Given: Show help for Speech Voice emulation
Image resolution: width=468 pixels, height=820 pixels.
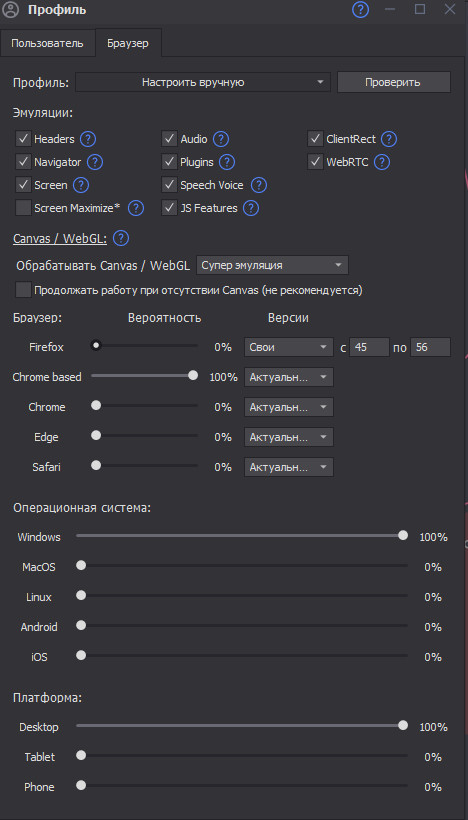Looking at the screenshot, I should click(x=259, y=185).
